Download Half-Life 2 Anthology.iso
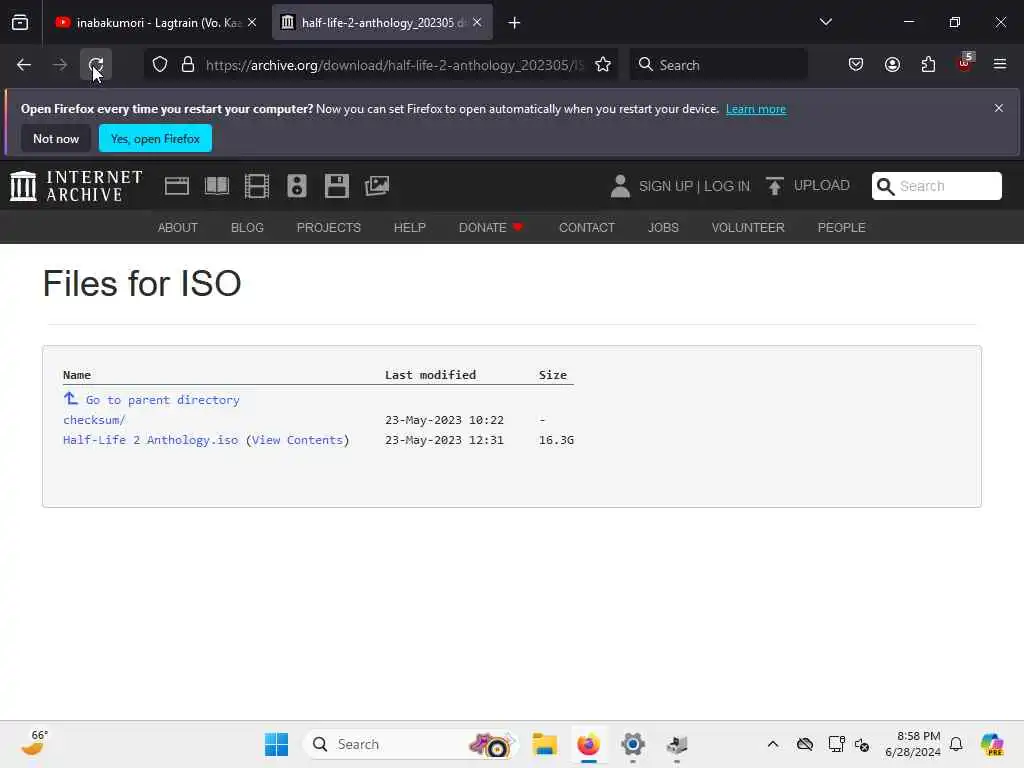The width and height of the screenshot is (1024, 768). 150,440
